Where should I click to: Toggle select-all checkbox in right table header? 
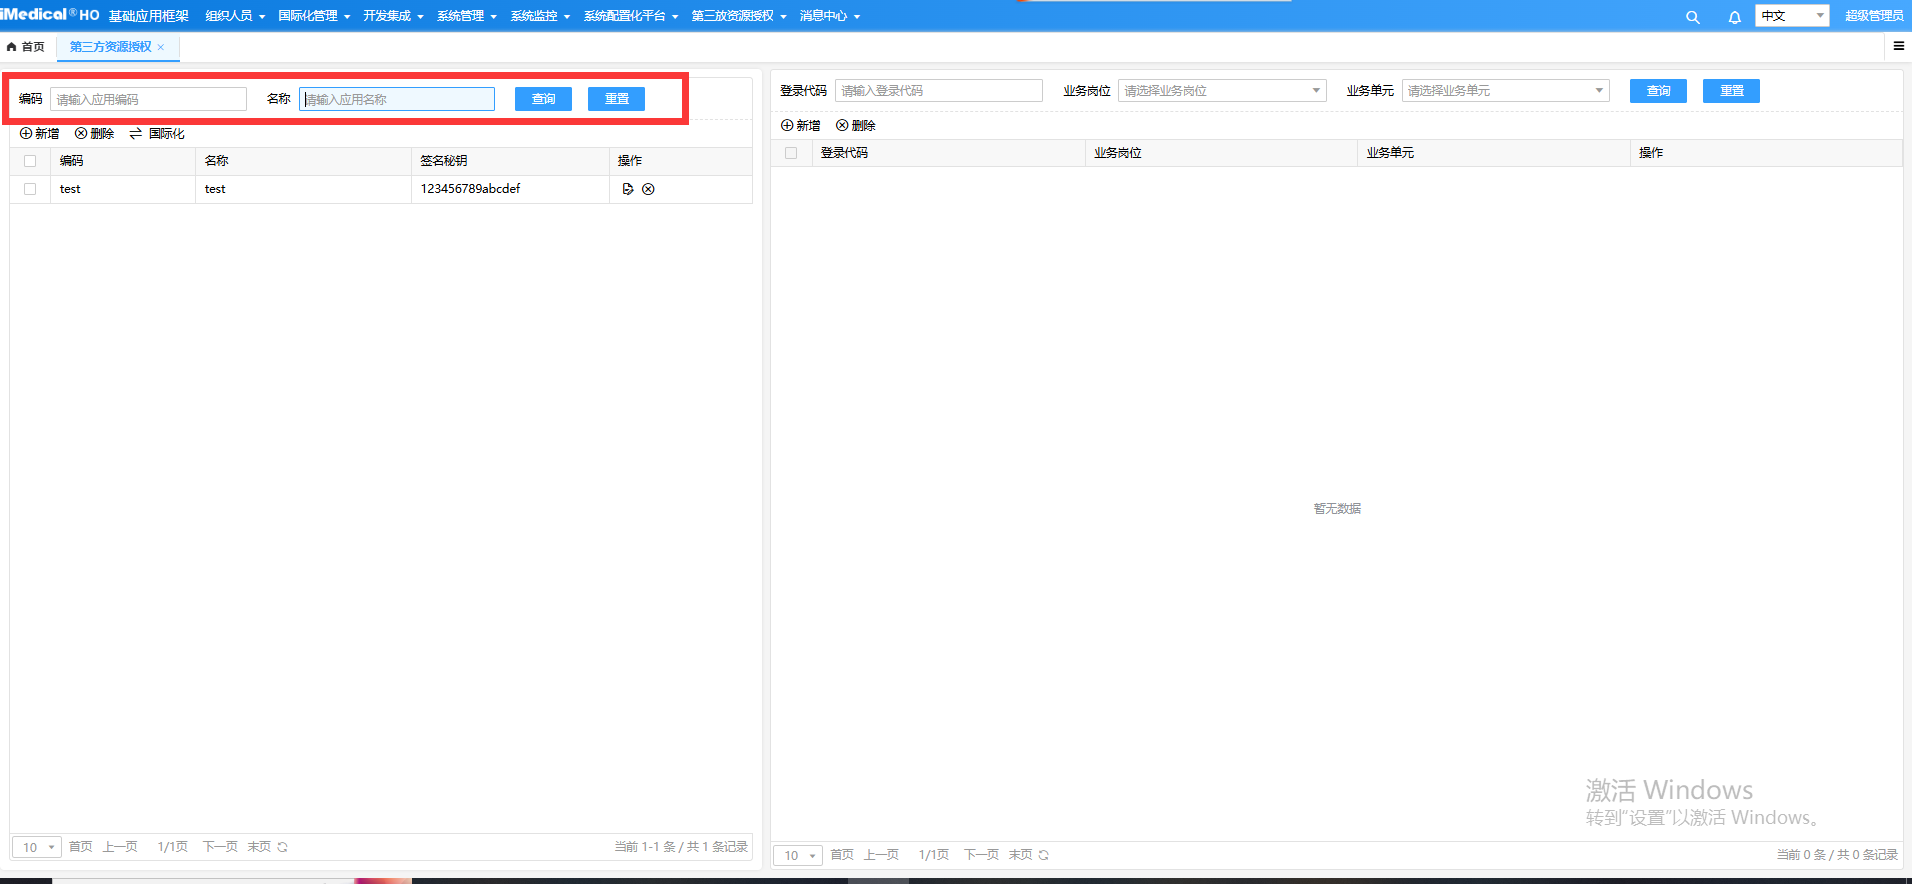pos(791,153)
